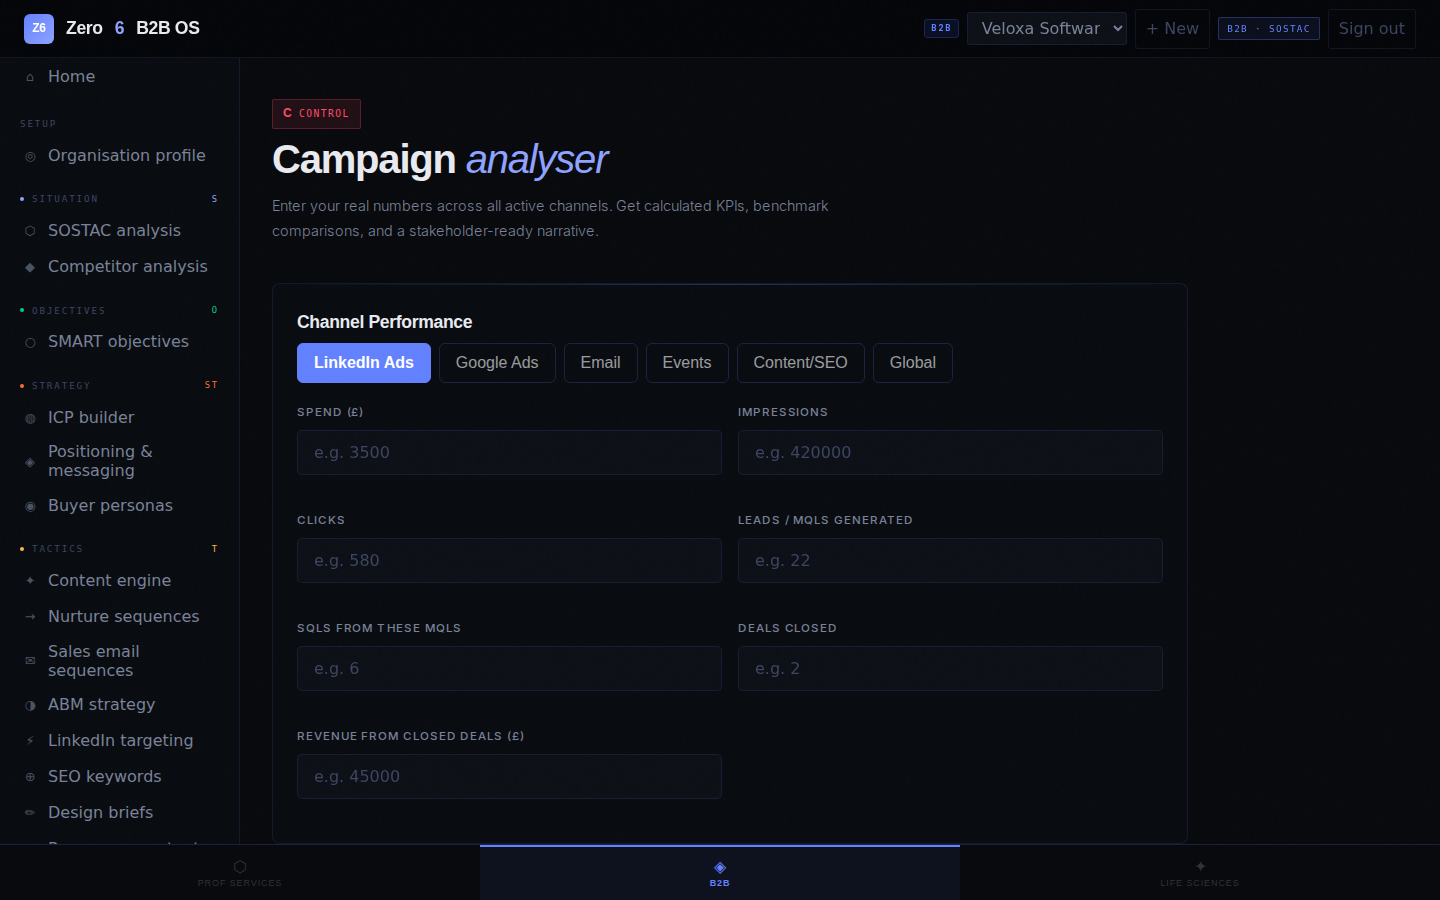Image resolution: width=1440 pixels, height=900 pixels.
Task: Click the Sign out button
Action: (1372, 29)
